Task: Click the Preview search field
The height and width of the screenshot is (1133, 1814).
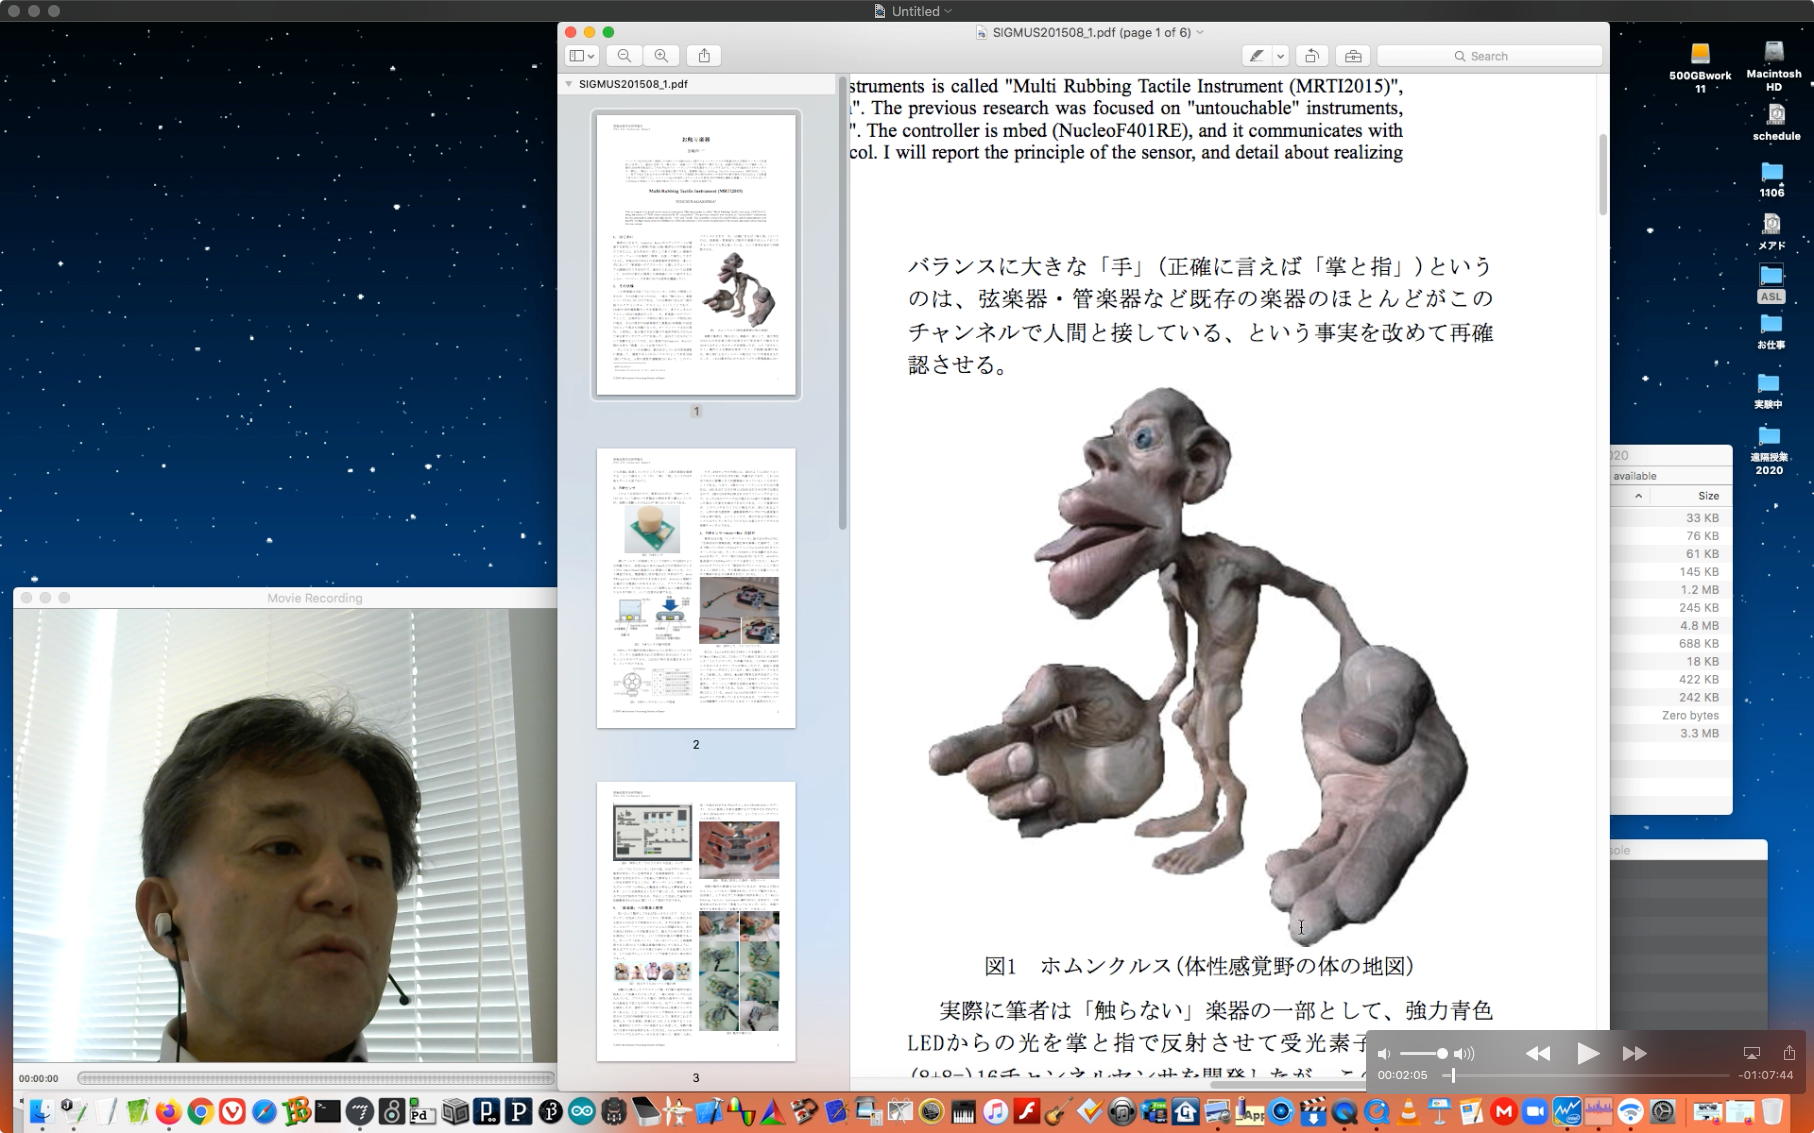Action: coord(1490,56)
